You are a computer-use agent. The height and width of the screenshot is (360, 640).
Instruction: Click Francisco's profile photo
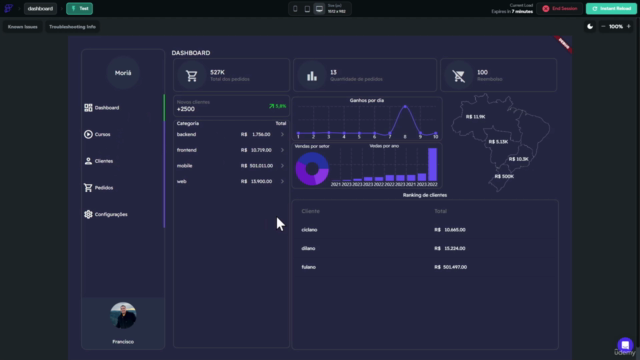pyautogui.click(x=123, y=316)
